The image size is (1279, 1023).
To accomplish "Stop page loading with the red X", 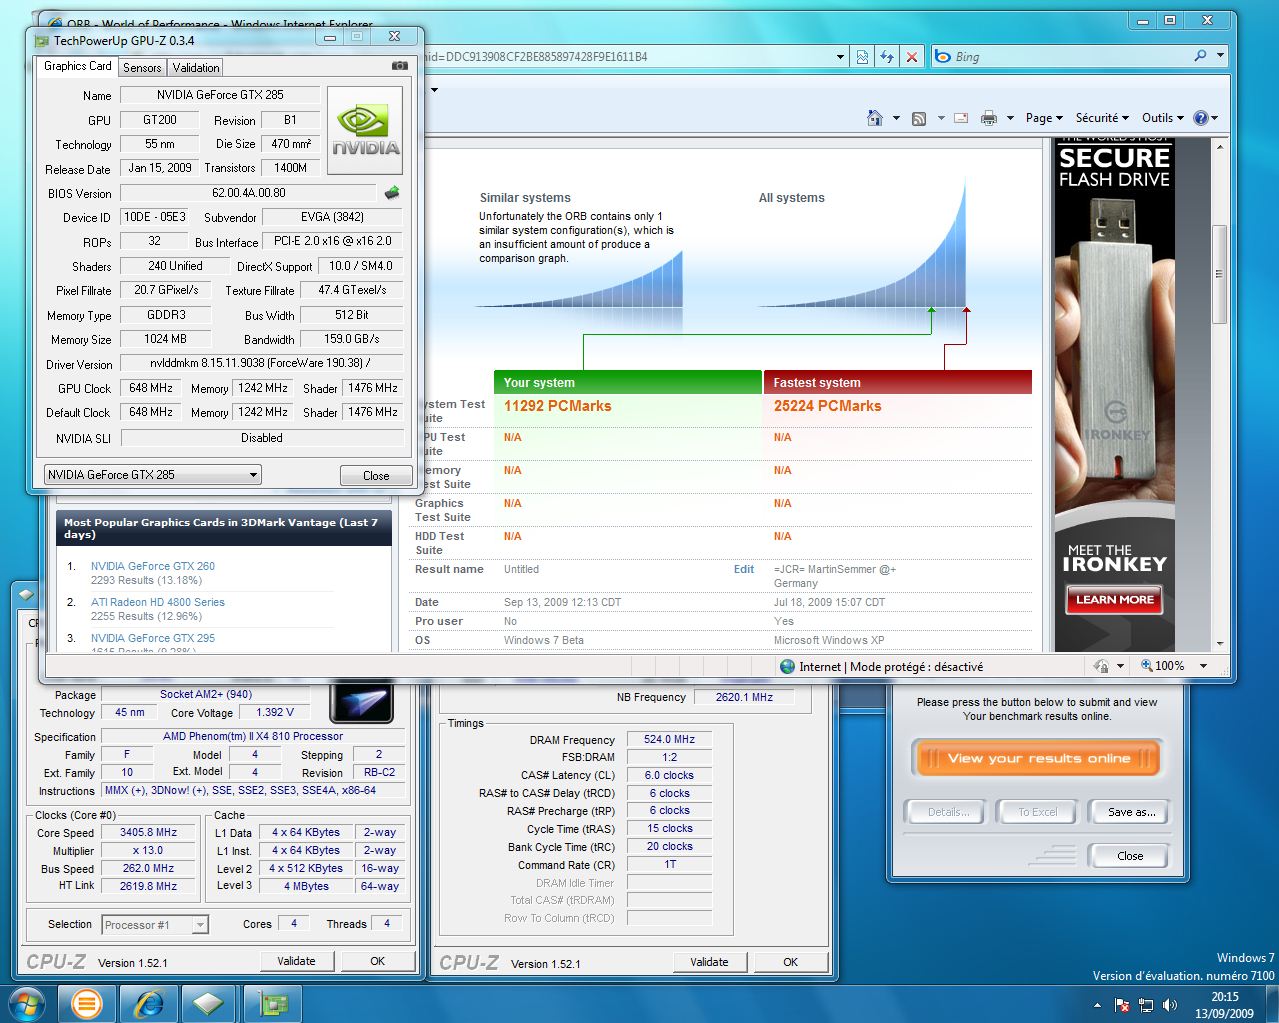I will (x=911, y=57).
